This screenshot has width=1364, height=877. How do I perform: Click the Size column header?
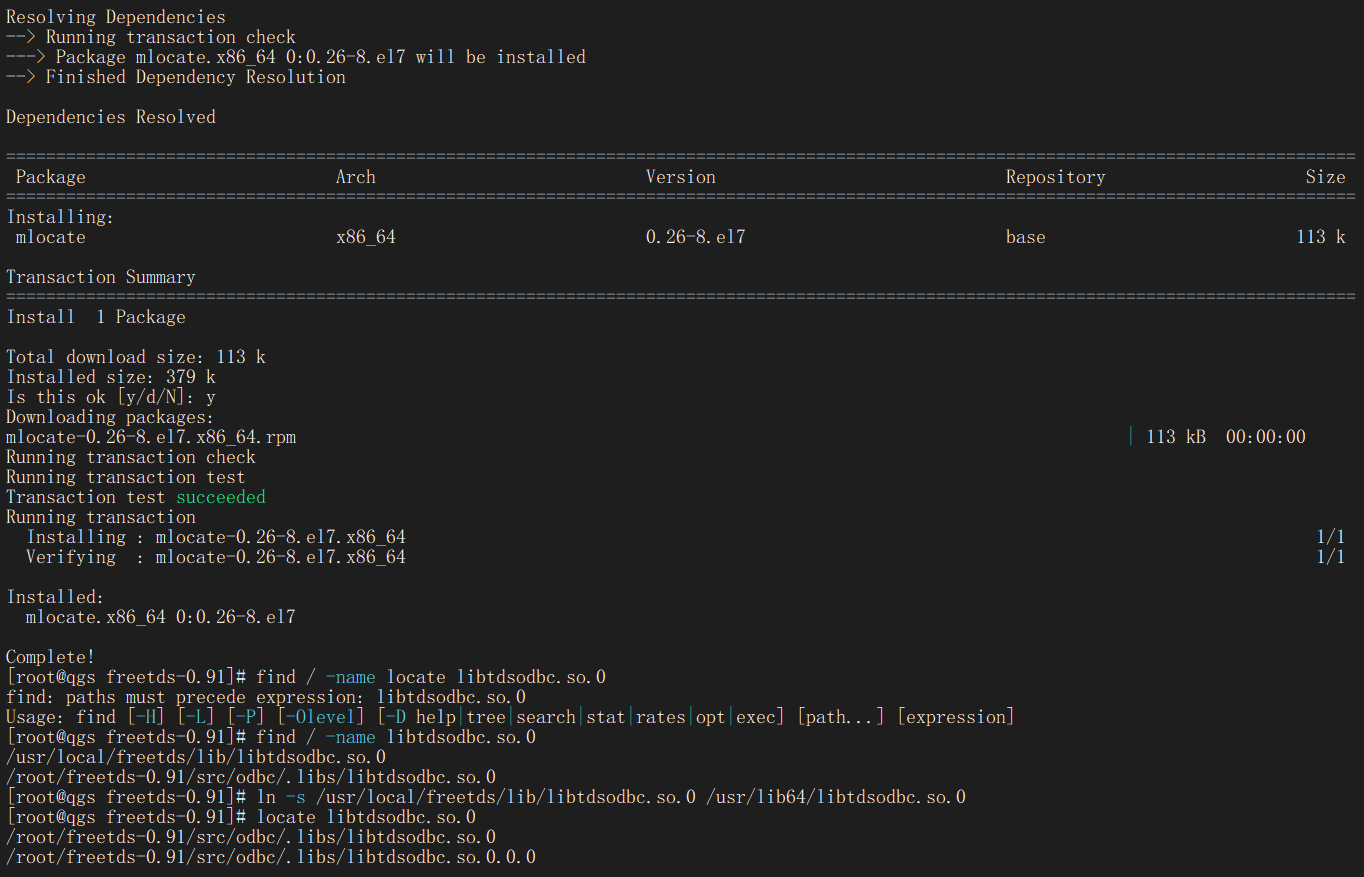[1325, 177]
